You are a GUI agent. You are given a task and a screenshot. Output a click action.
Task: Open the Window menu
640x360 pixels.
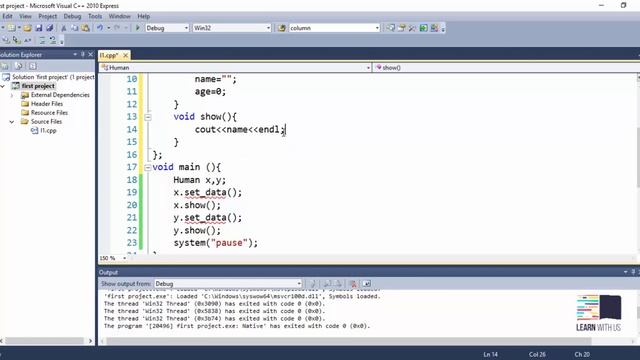click(x=120, y=16)
